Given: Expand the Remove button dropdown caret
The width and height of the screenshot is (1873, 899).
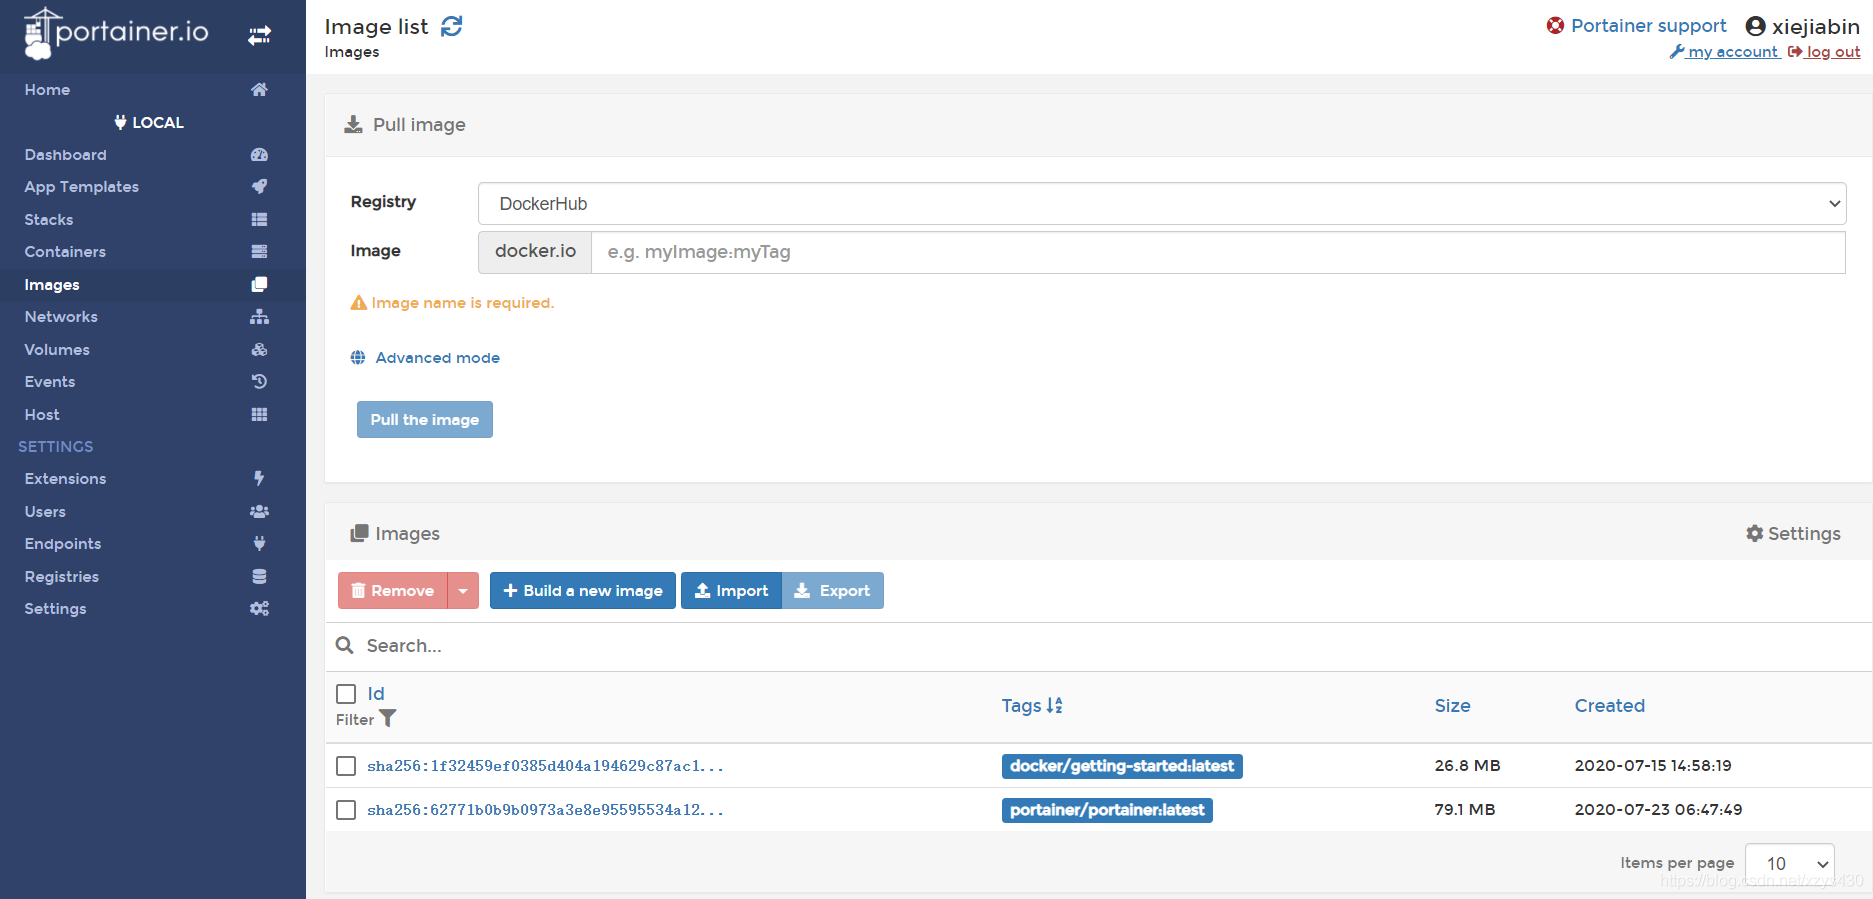Looking at the screenshot, I should click(463, 591).
